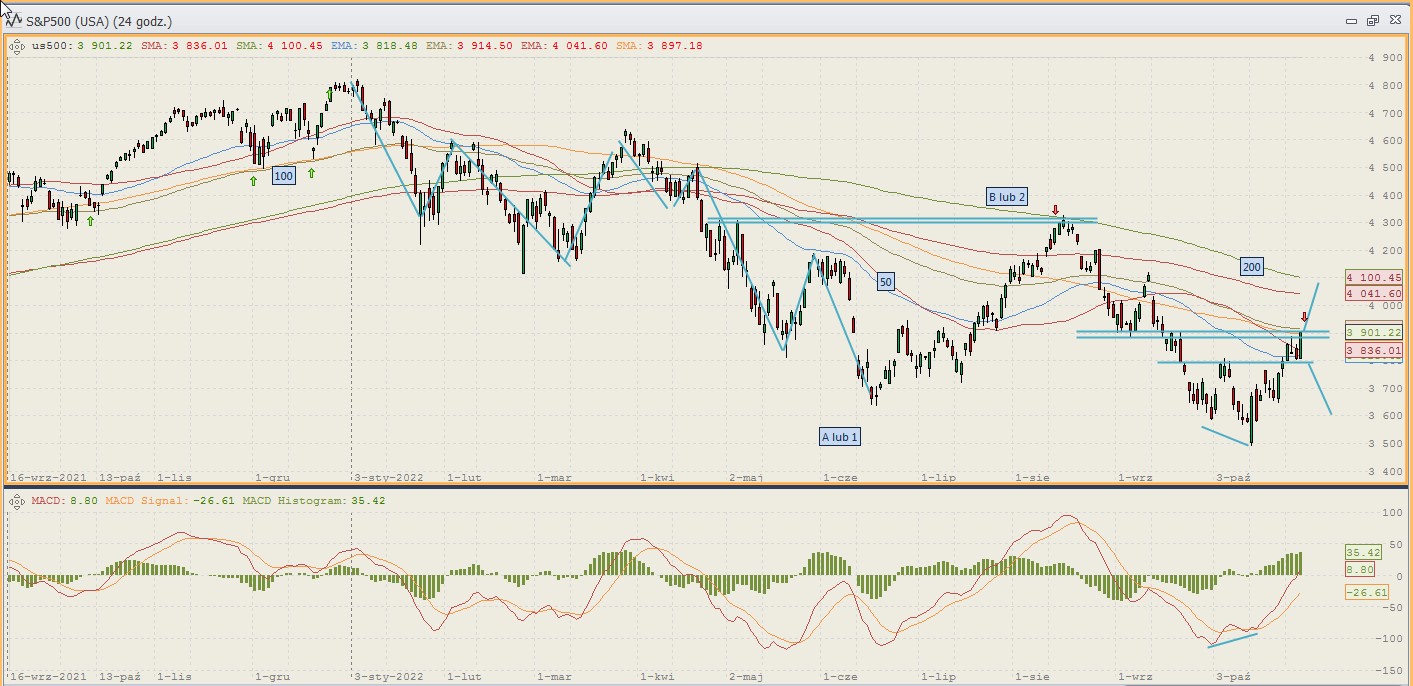The image size is (1413, 686).
Task: Select the red down arrow above B lub 2 peak
Action: tap(1056, 210)
